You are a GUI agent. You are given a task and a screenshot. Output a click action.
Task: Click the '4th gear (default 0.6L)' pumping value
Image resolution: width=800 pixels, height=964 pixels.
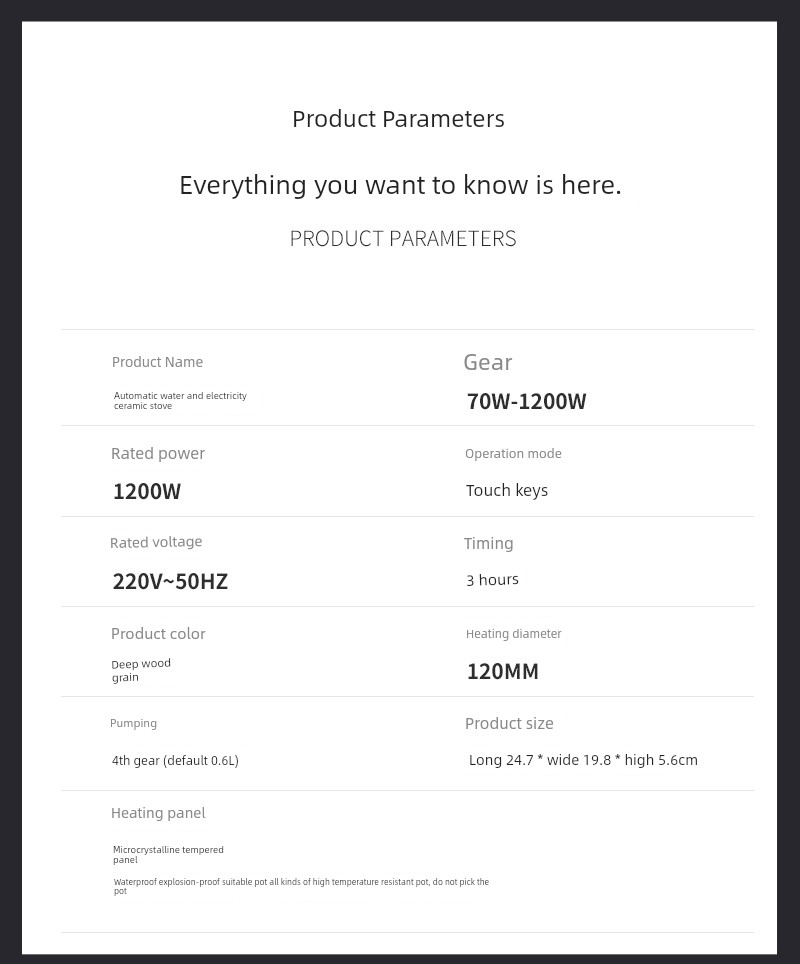point(175,760)
